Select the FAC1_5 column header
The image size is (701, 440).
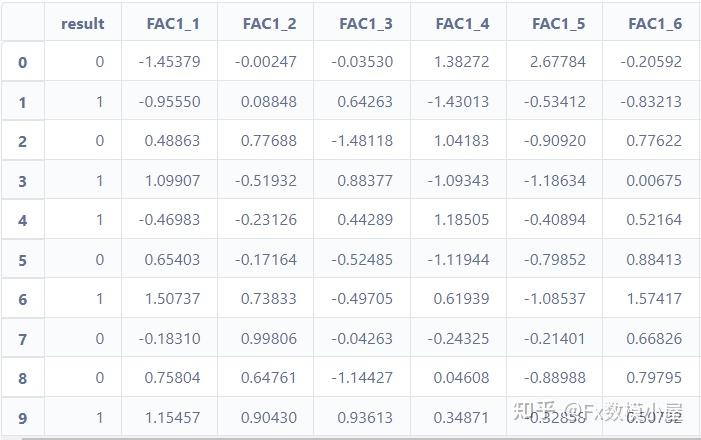(x=558, y=23)
